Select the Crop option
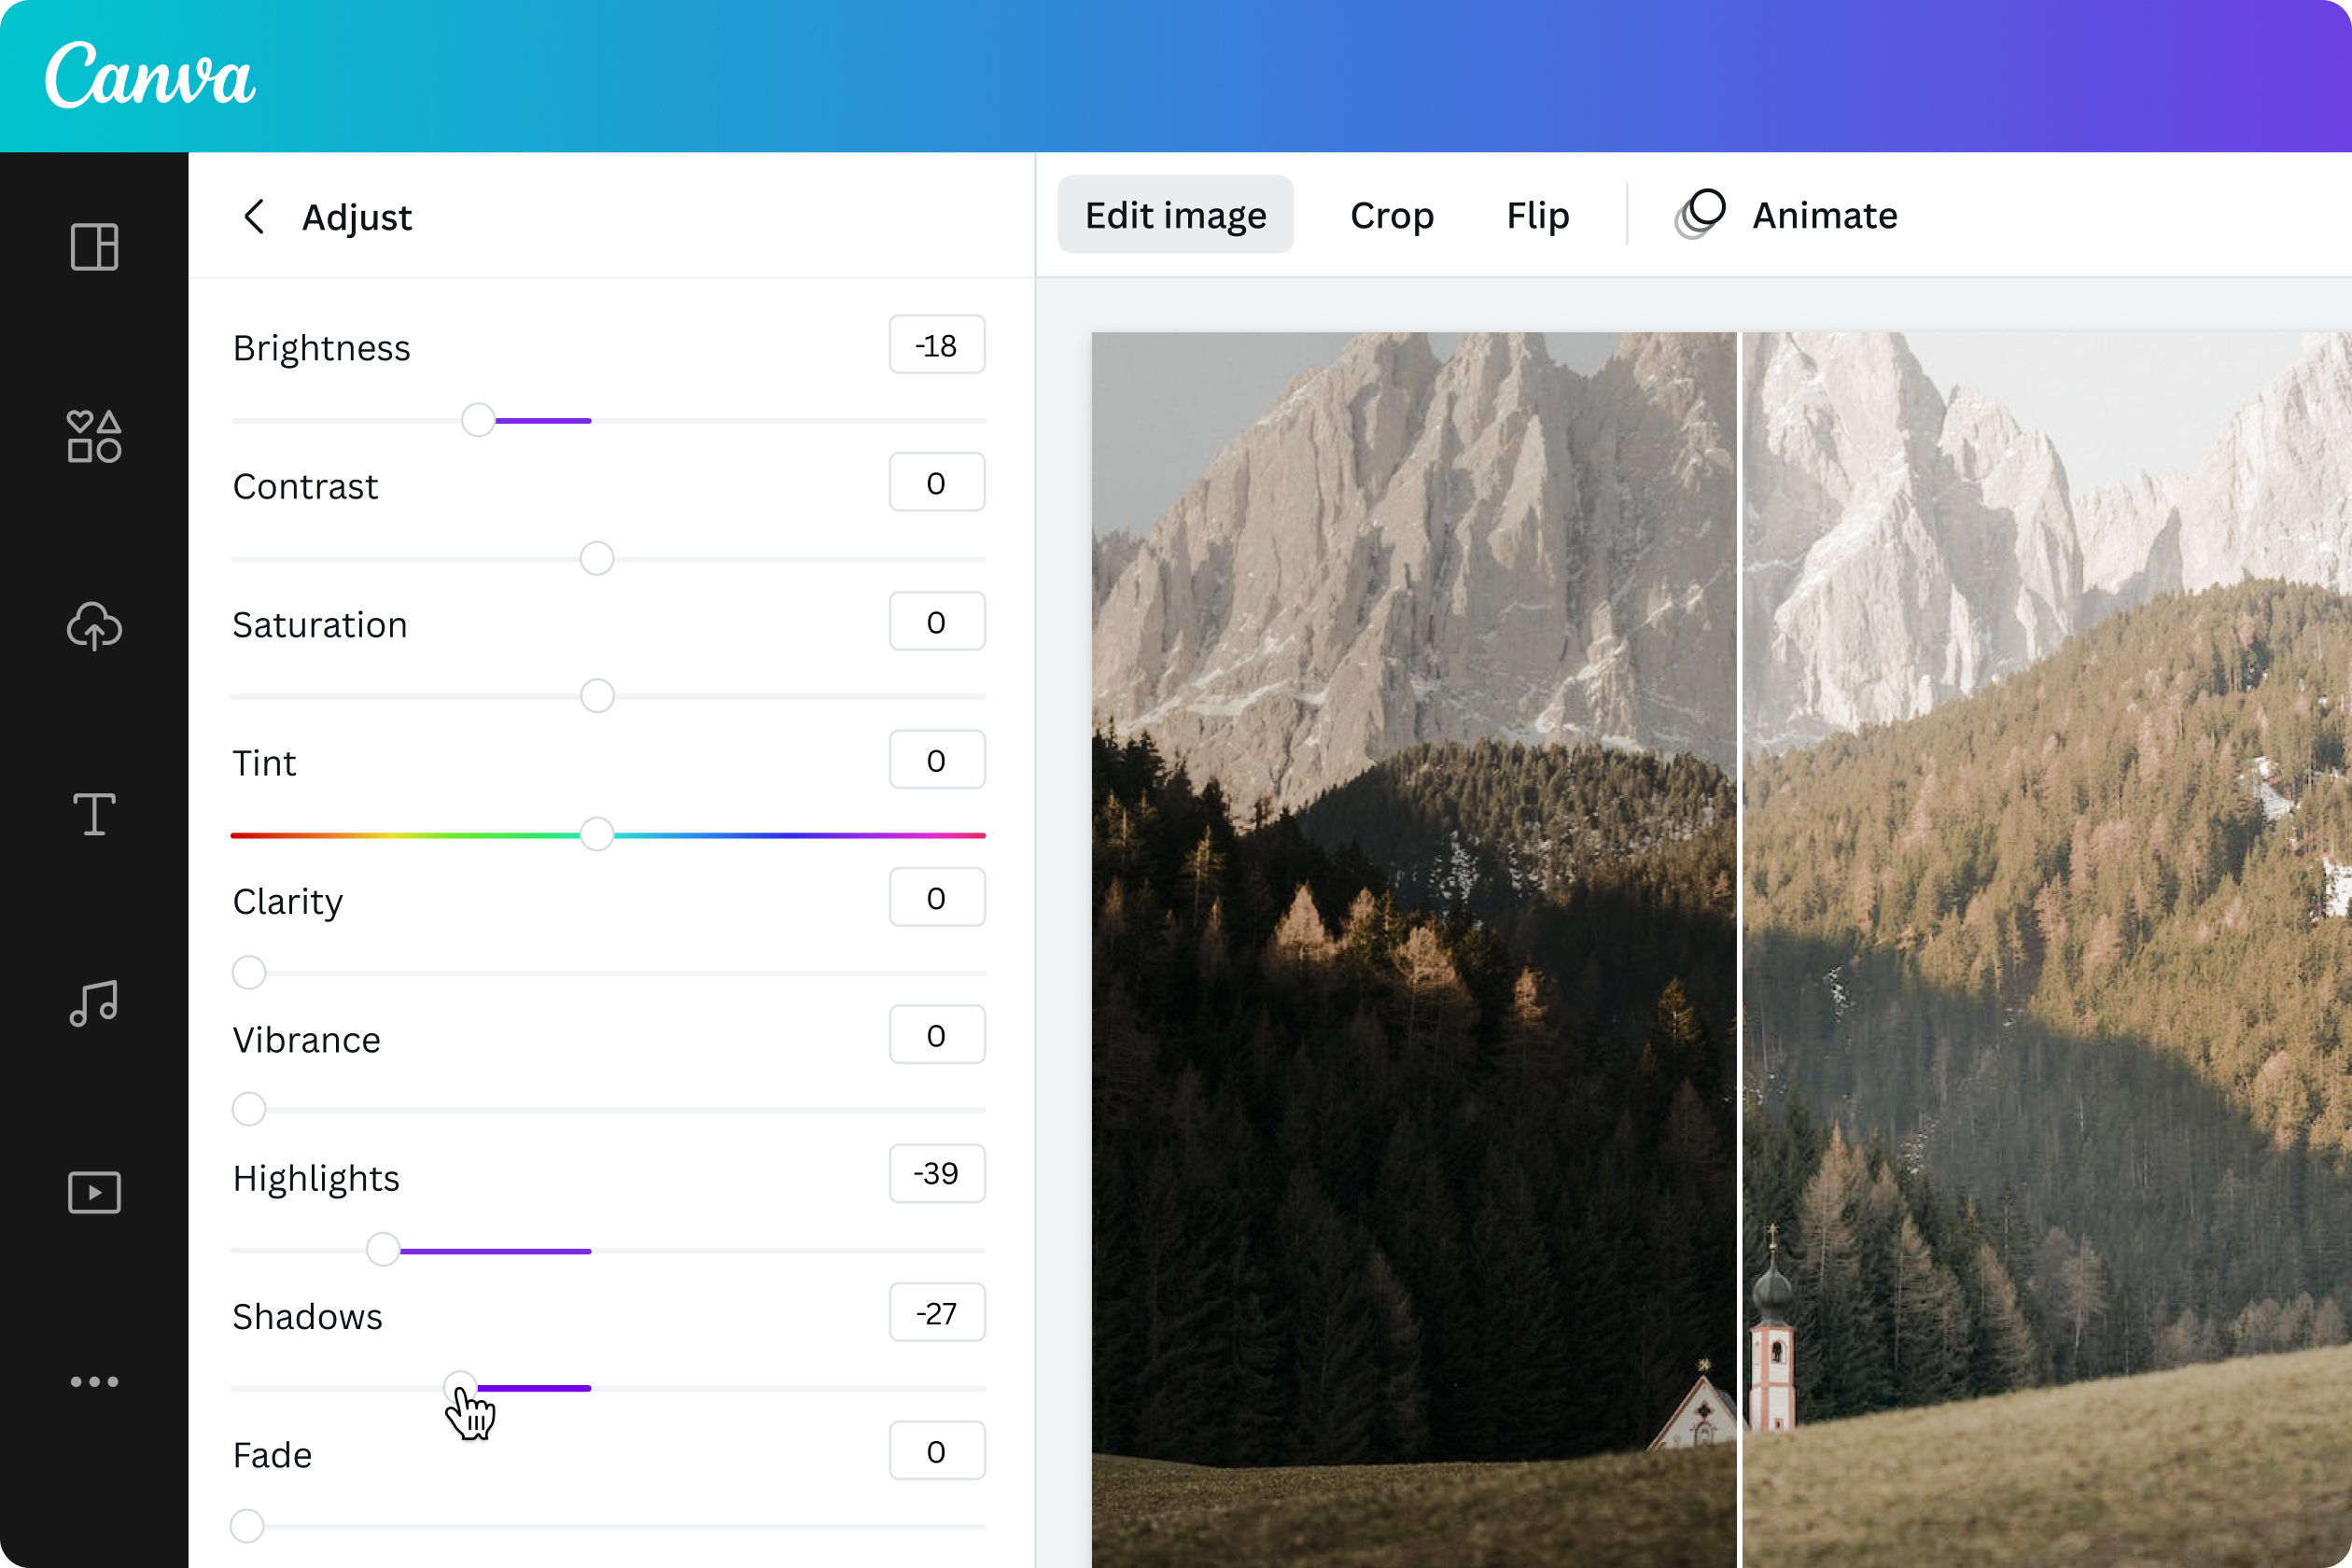This screenshot has height=1568, width=2352. pos(1392,215)
